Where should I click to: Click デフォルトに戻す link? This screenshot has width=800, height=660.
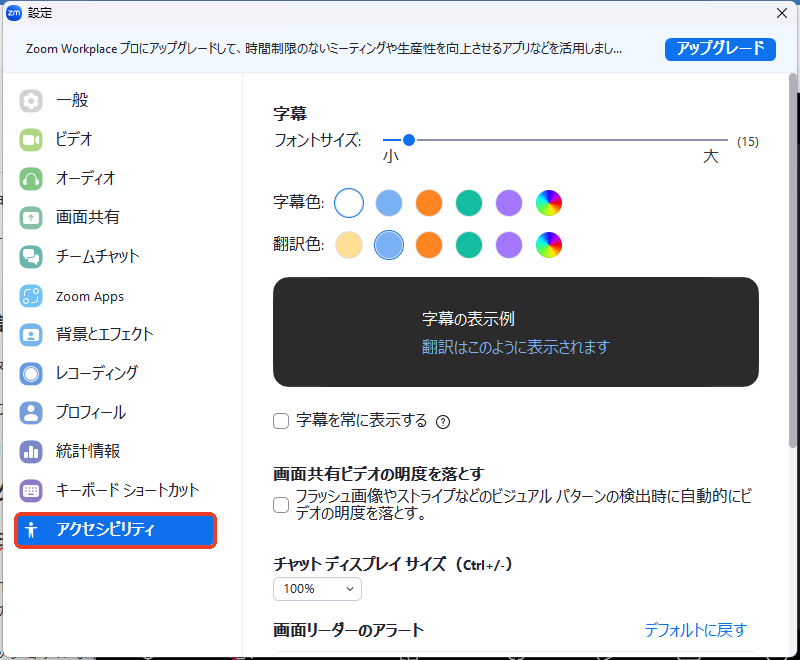pyautogui.click(x=696, y=630)
